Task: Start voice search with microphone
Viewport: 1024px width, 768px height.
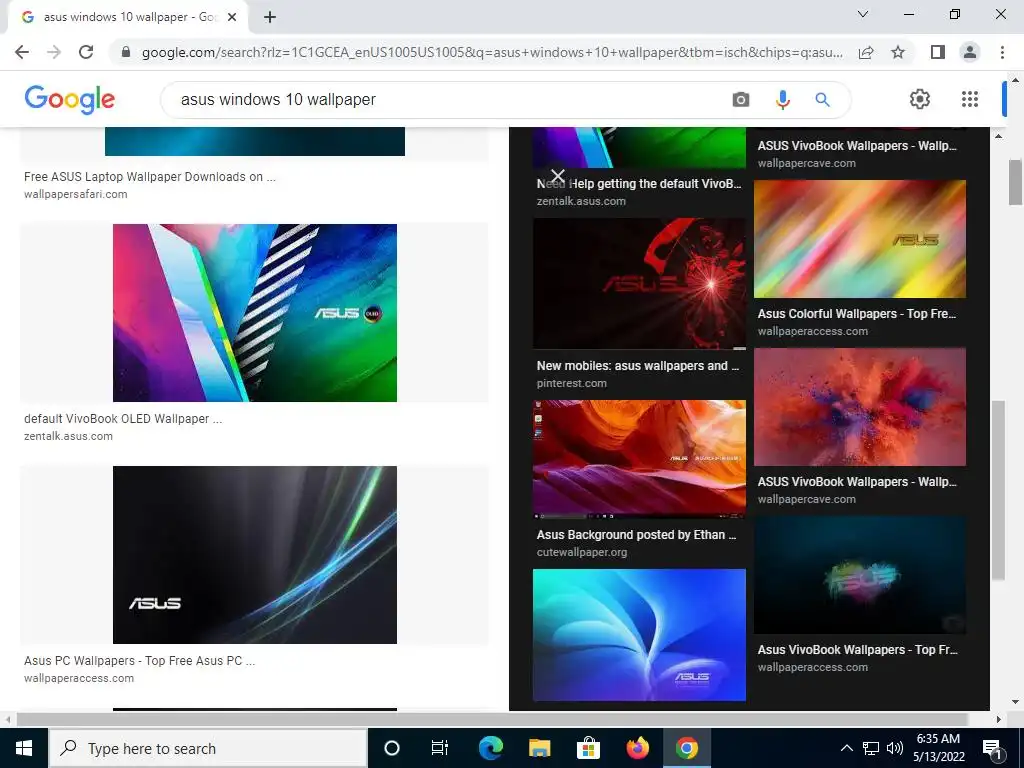Action: point(782,99)
